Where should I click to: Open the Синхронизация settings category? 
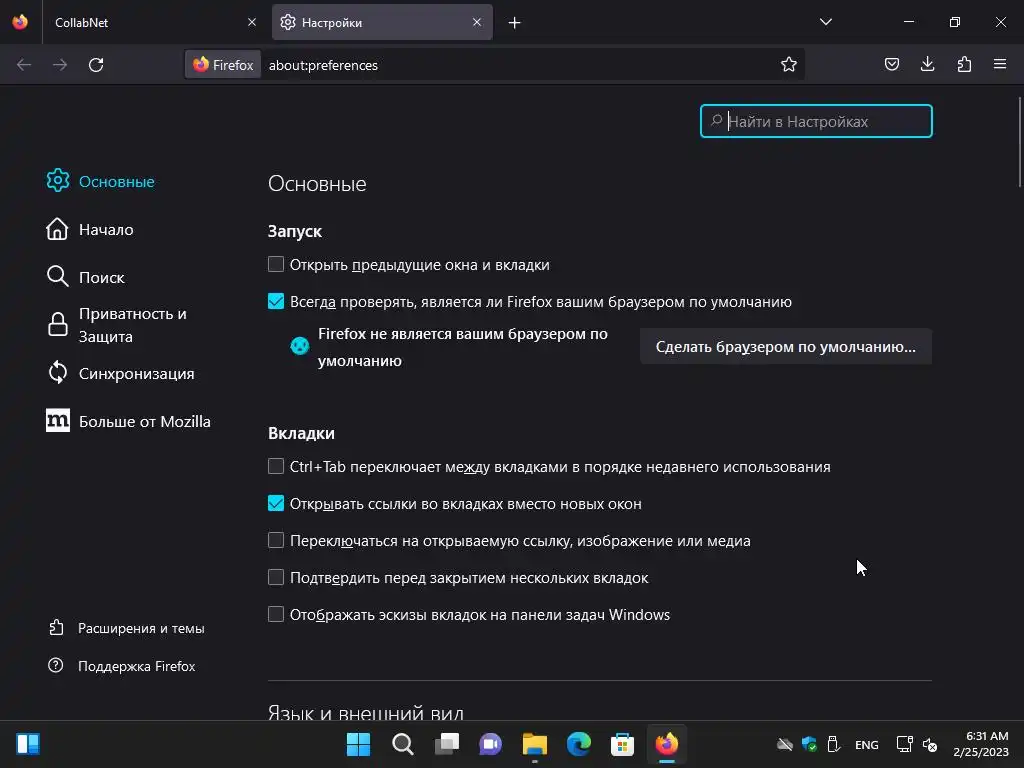(x=121, y=373)
